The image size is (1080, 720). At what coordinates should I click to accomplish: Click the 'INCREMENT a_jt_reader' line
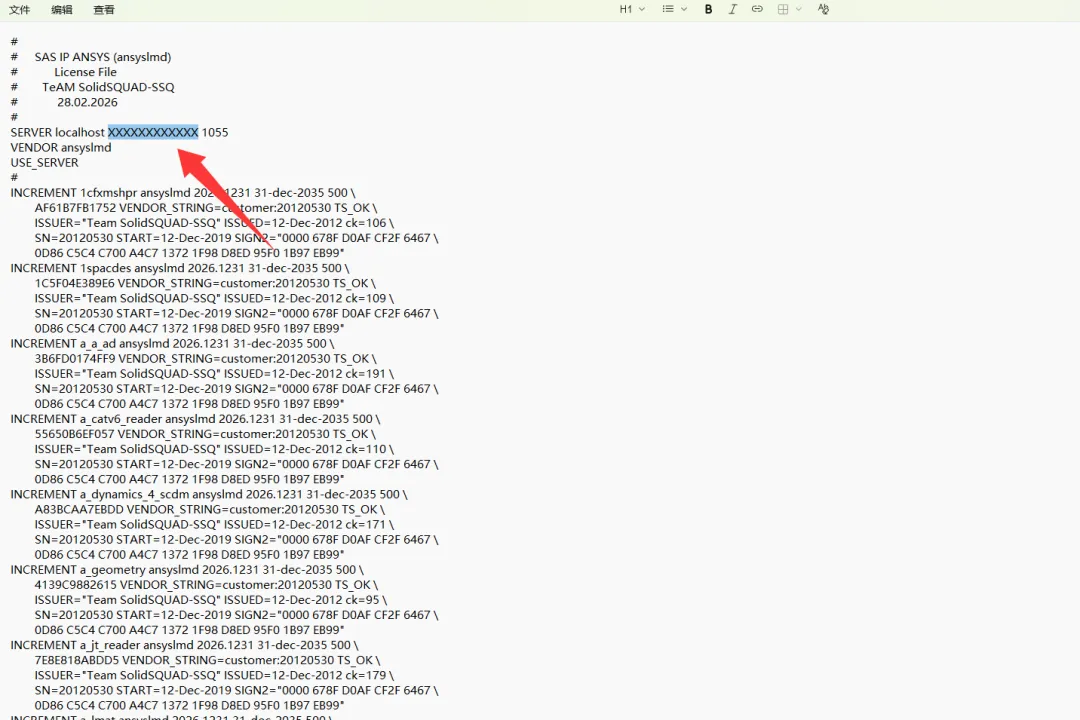(x=184, y=646)
